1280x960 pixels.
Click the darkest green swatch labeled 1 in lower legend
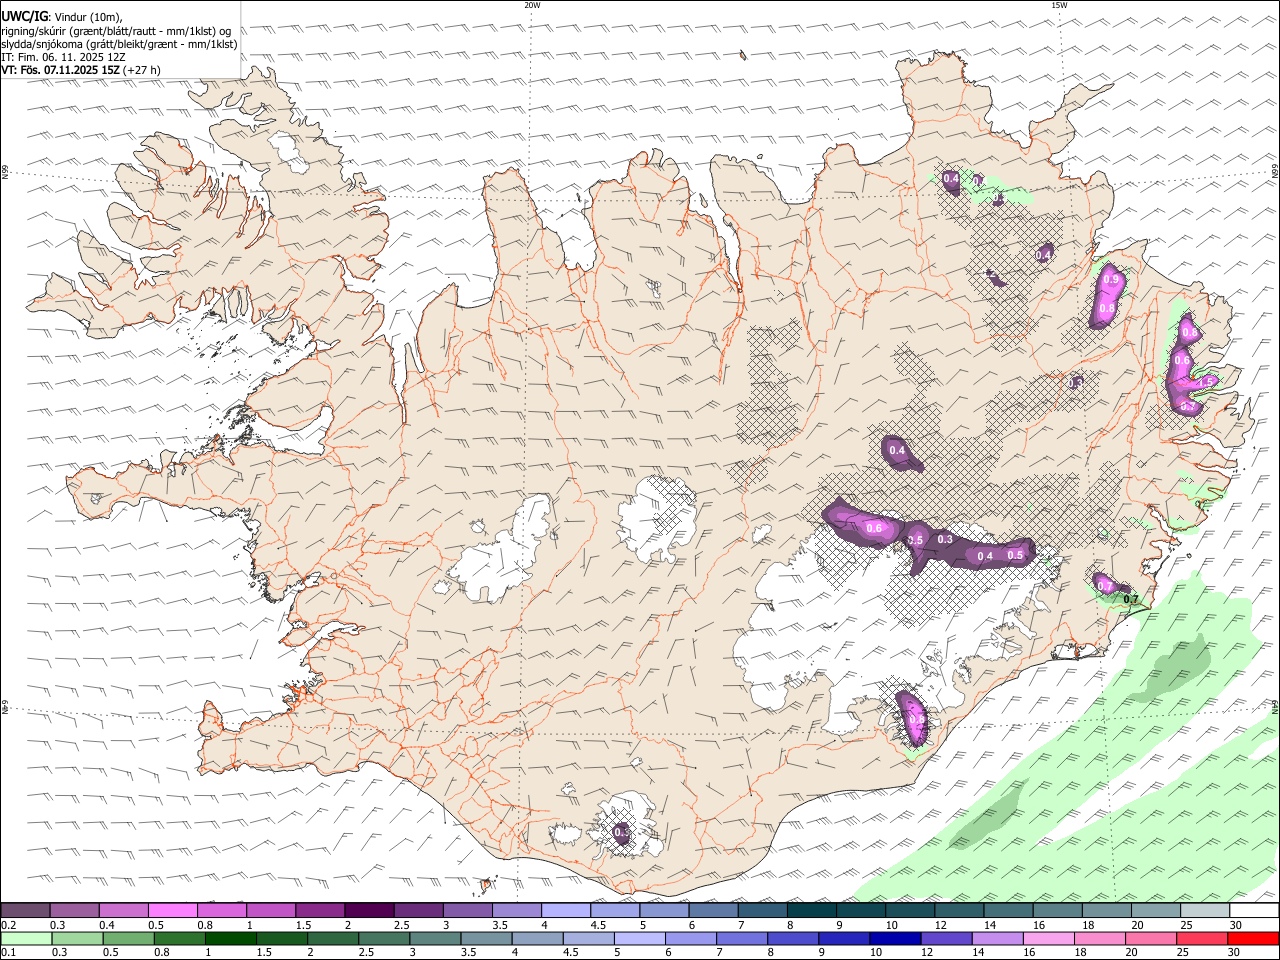[x=231, y=938]
